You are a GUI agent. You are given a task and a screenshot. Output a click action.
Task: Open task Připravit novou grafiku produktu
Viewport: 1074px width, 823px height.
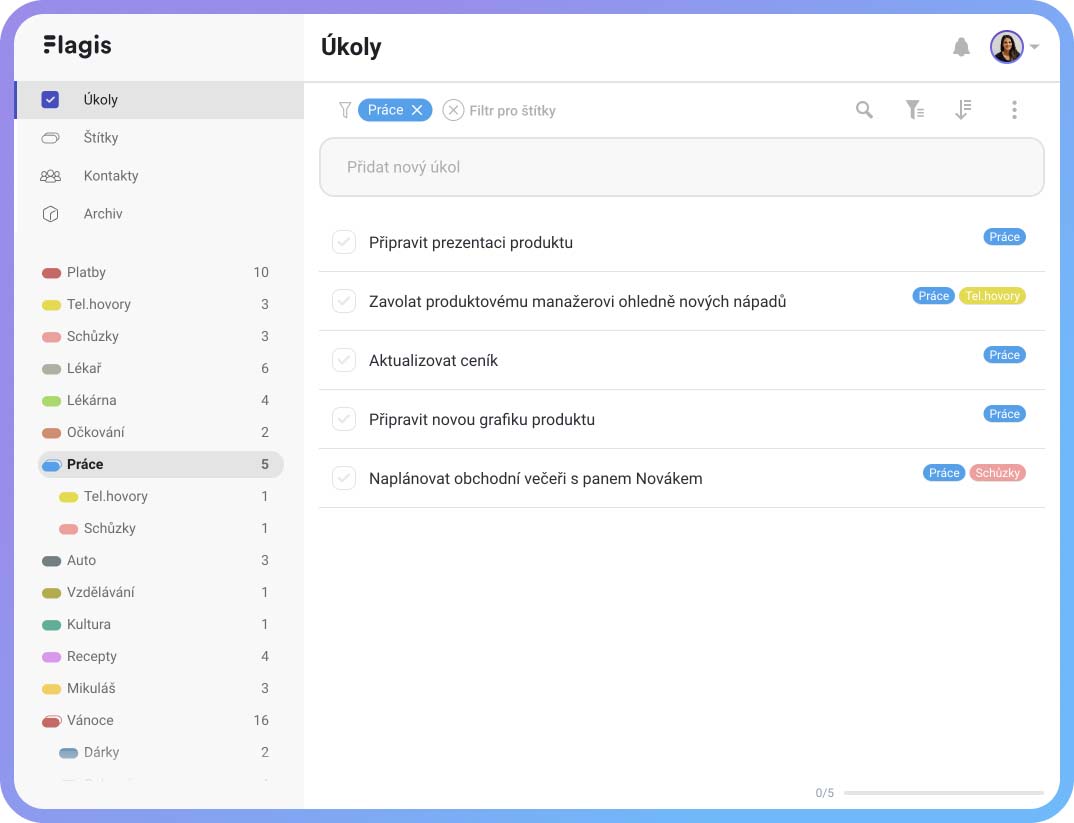pyautogui.click(x=482, y=419)
